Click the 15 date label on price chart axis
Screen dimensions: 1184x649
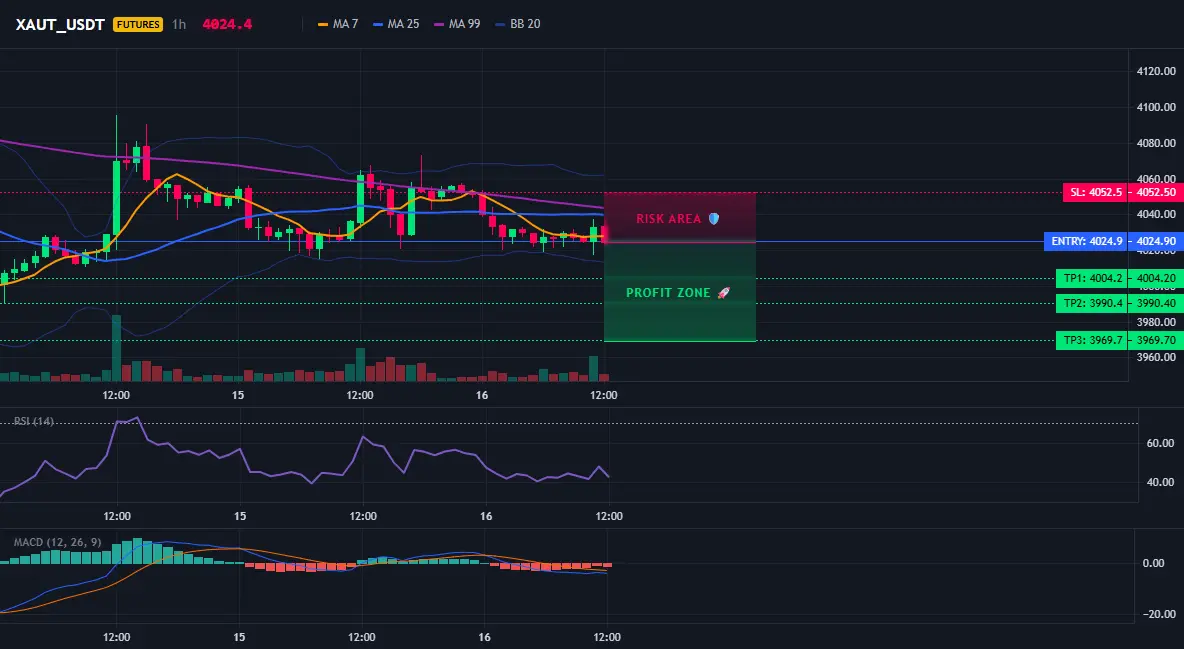238,395
